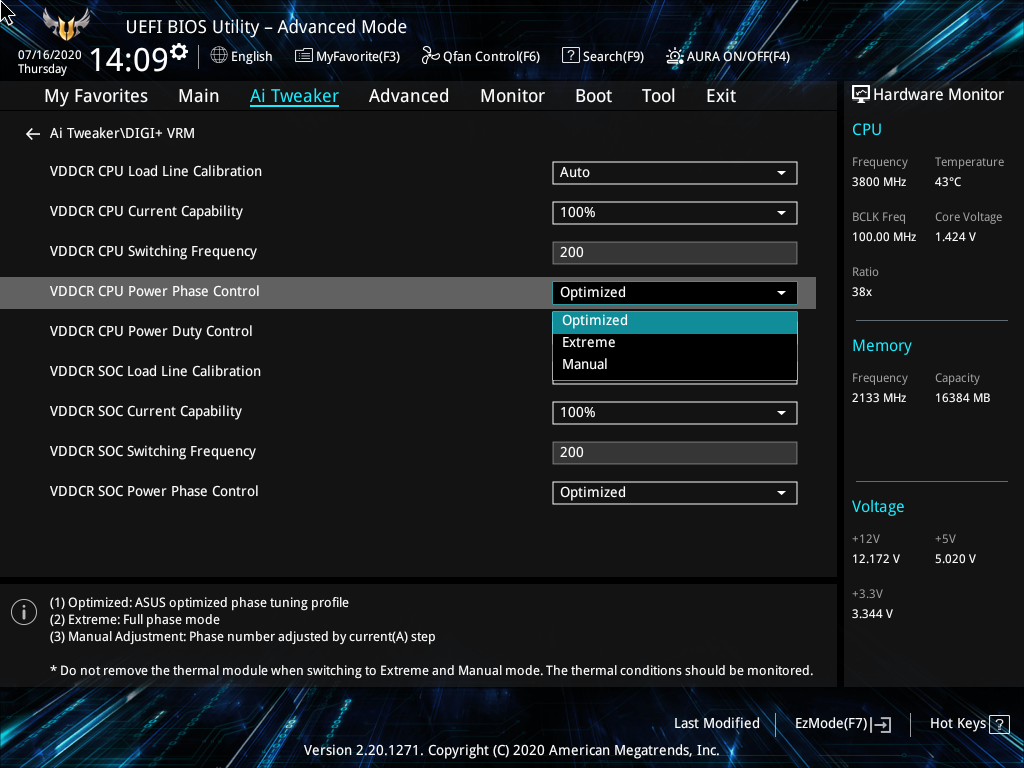Click the Ratio 38x value

coord(862,293)
